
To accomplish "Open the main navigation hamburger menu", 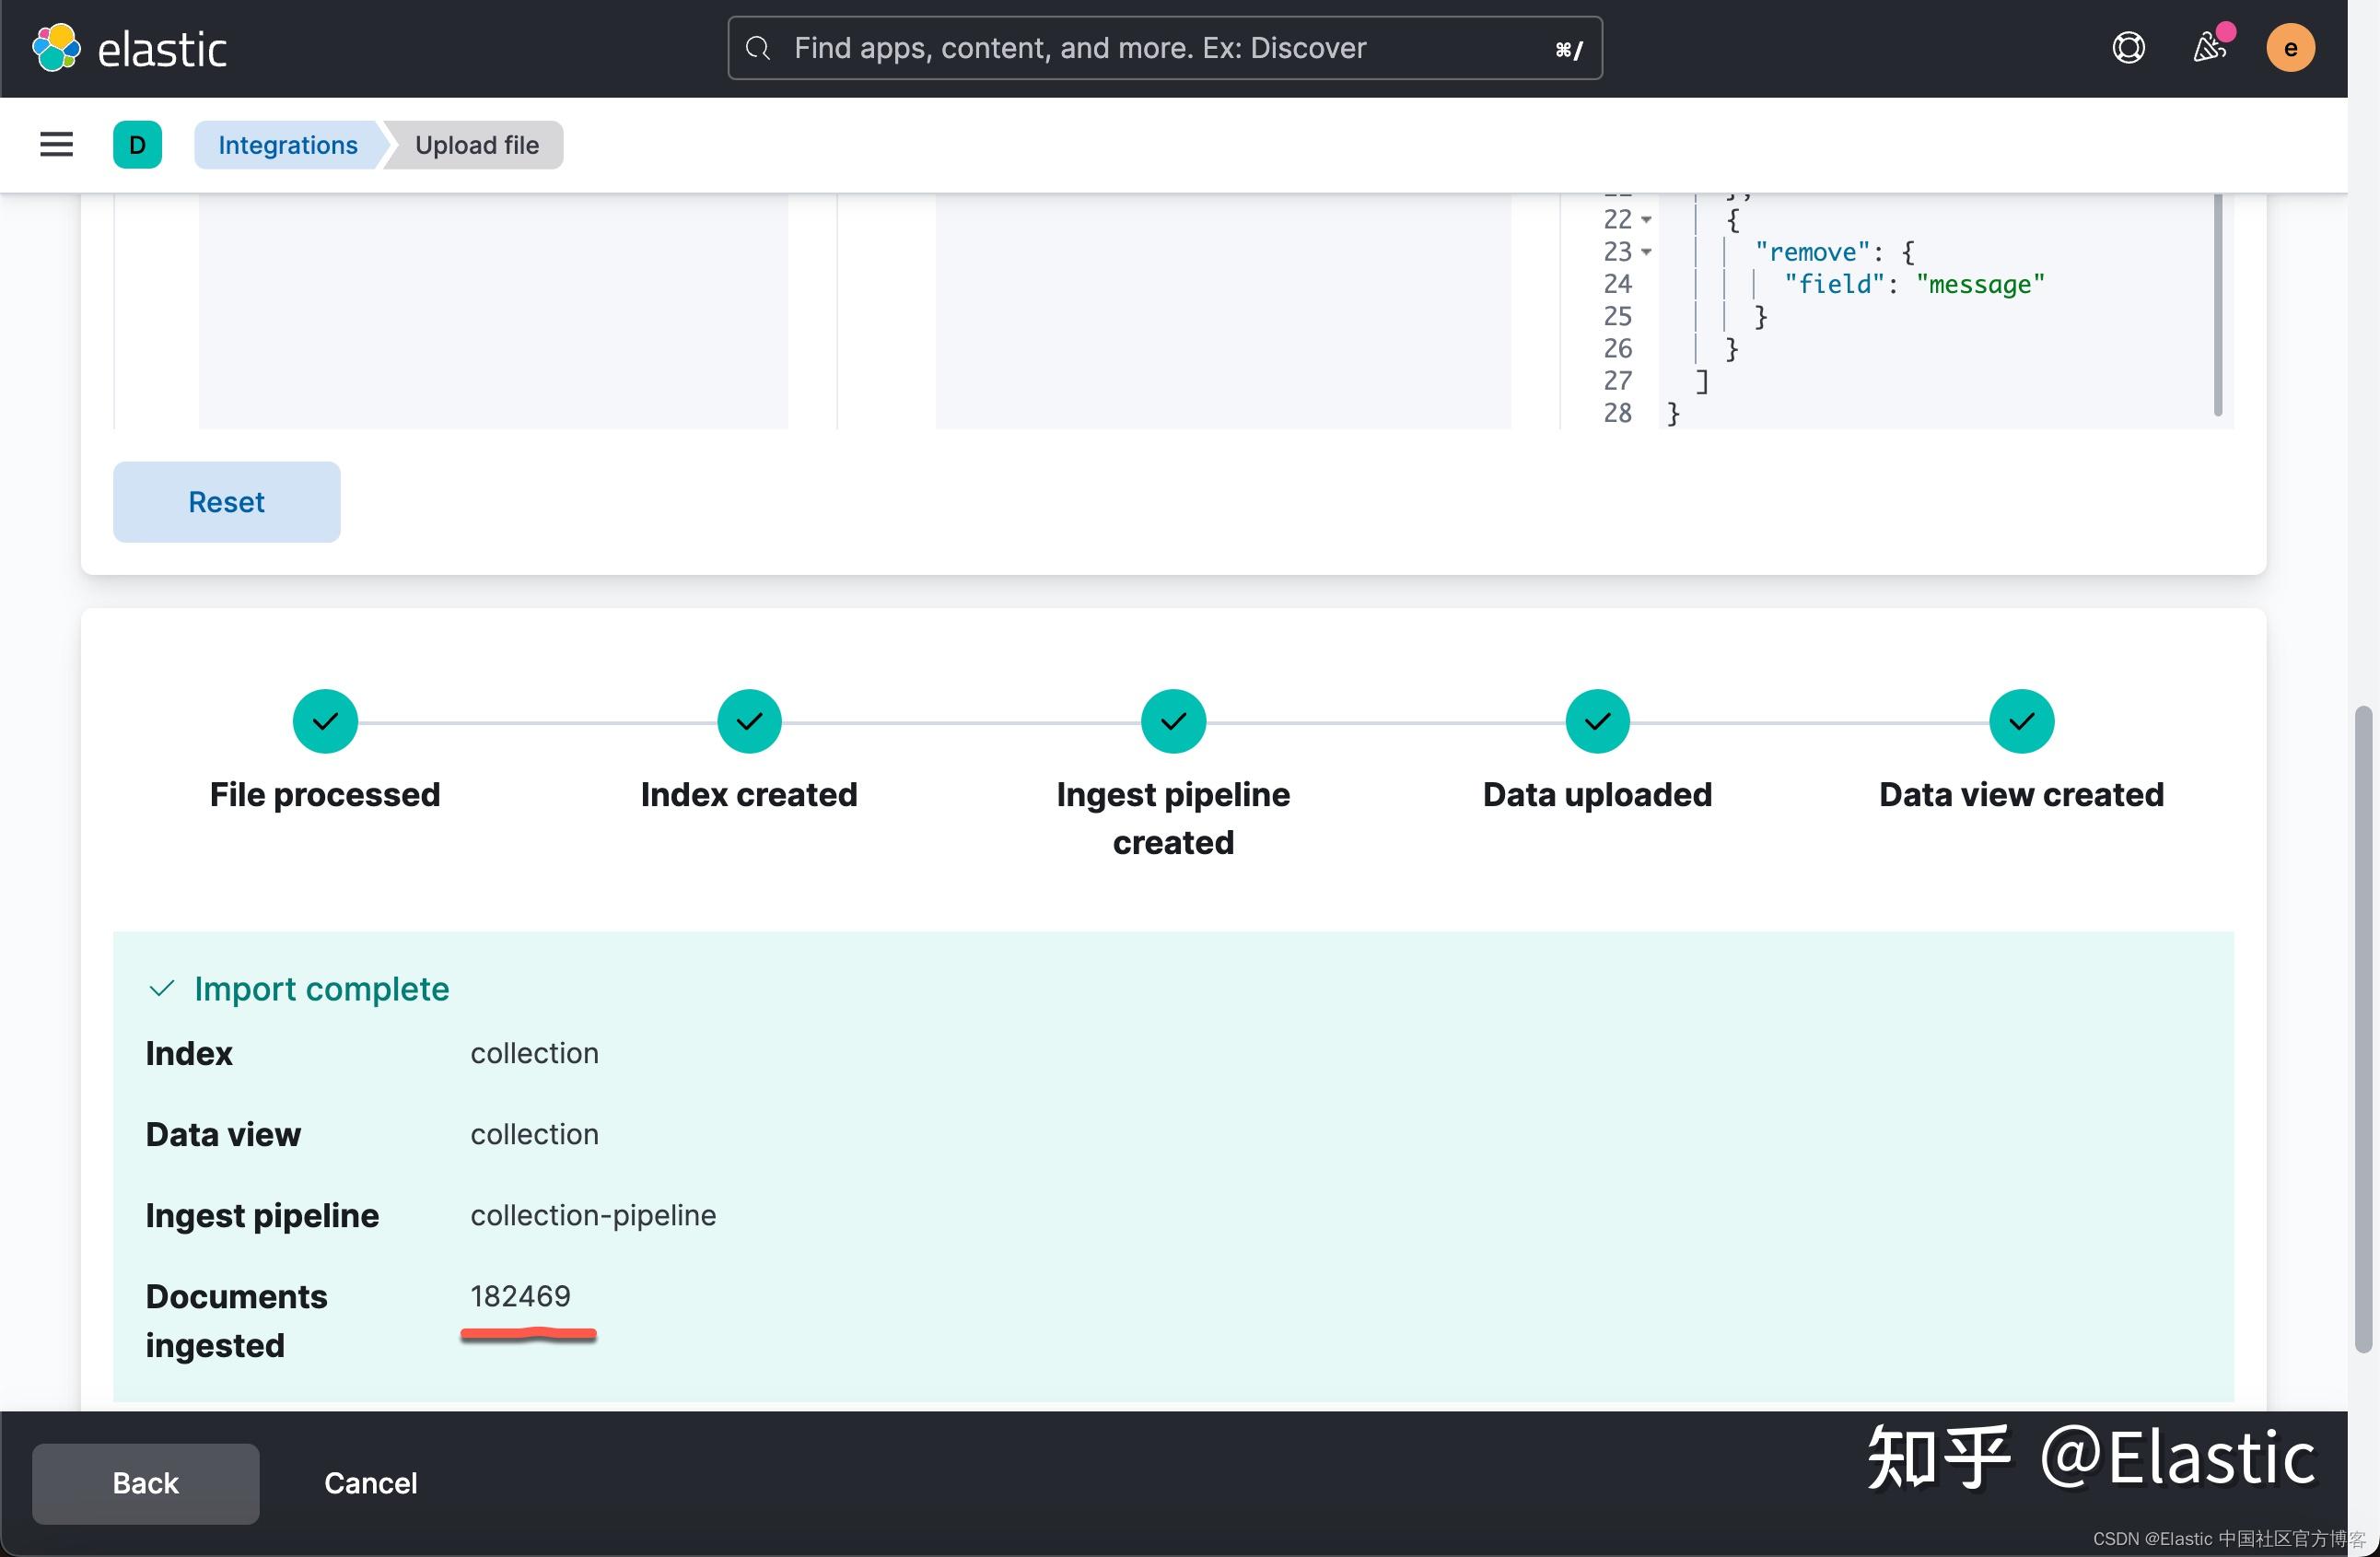I will (x=56, y=144).
